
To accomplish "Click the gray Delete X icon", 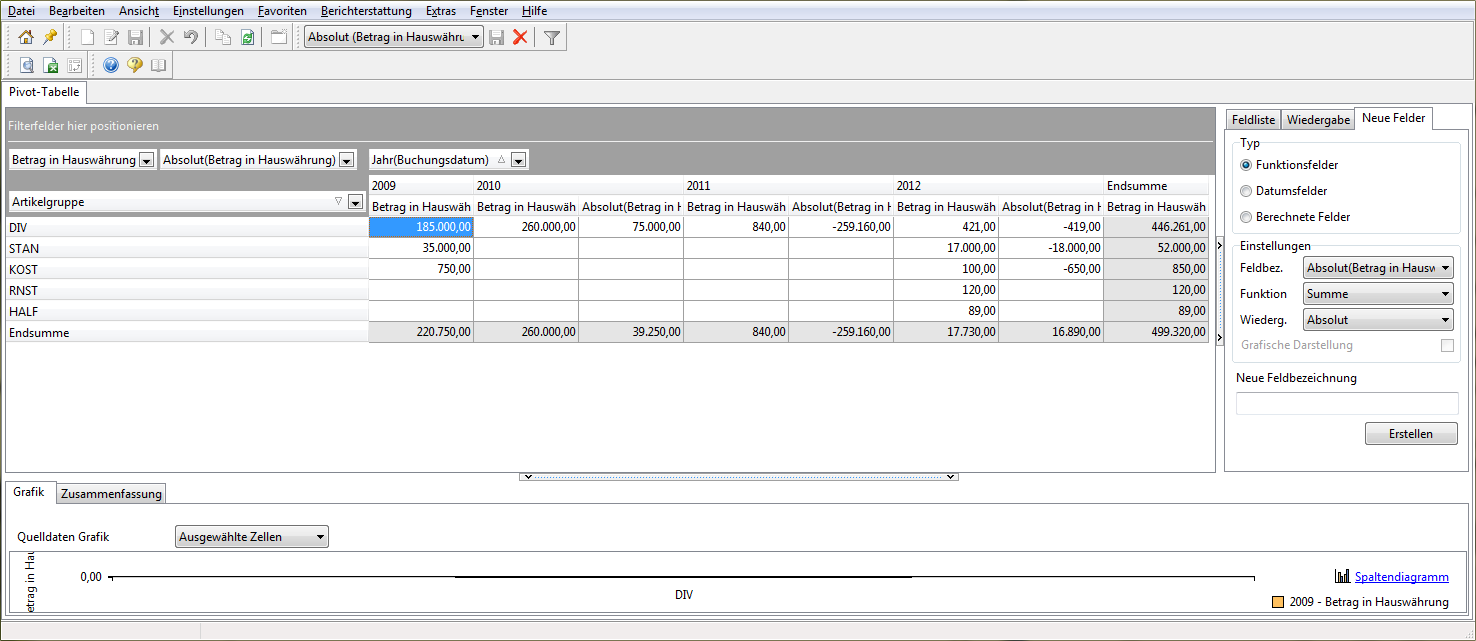I will point(167,37).
